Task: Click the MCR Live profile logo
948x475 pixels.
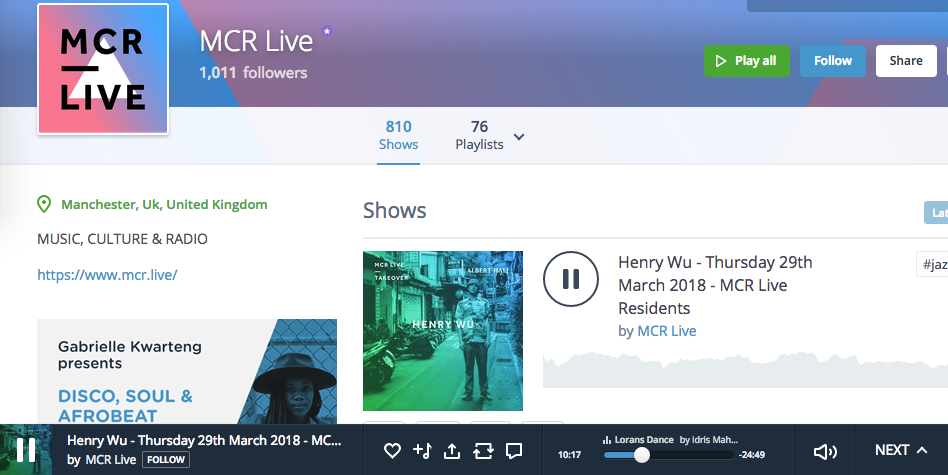Action: pos(103,69)
